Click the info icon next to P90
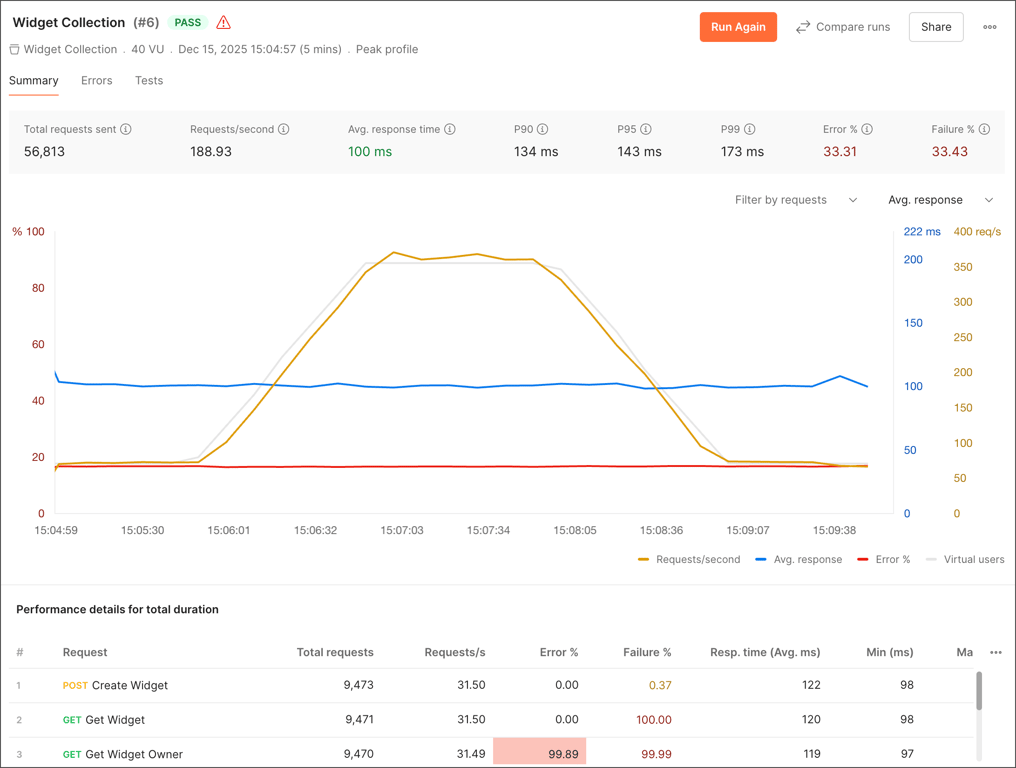 [544, 129]
